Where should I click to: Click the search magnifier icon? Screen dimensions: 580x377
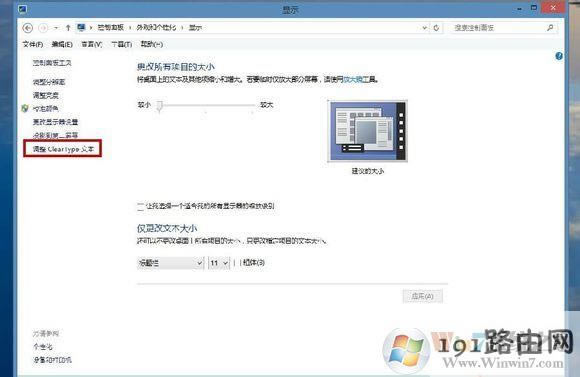pos(550,27)
